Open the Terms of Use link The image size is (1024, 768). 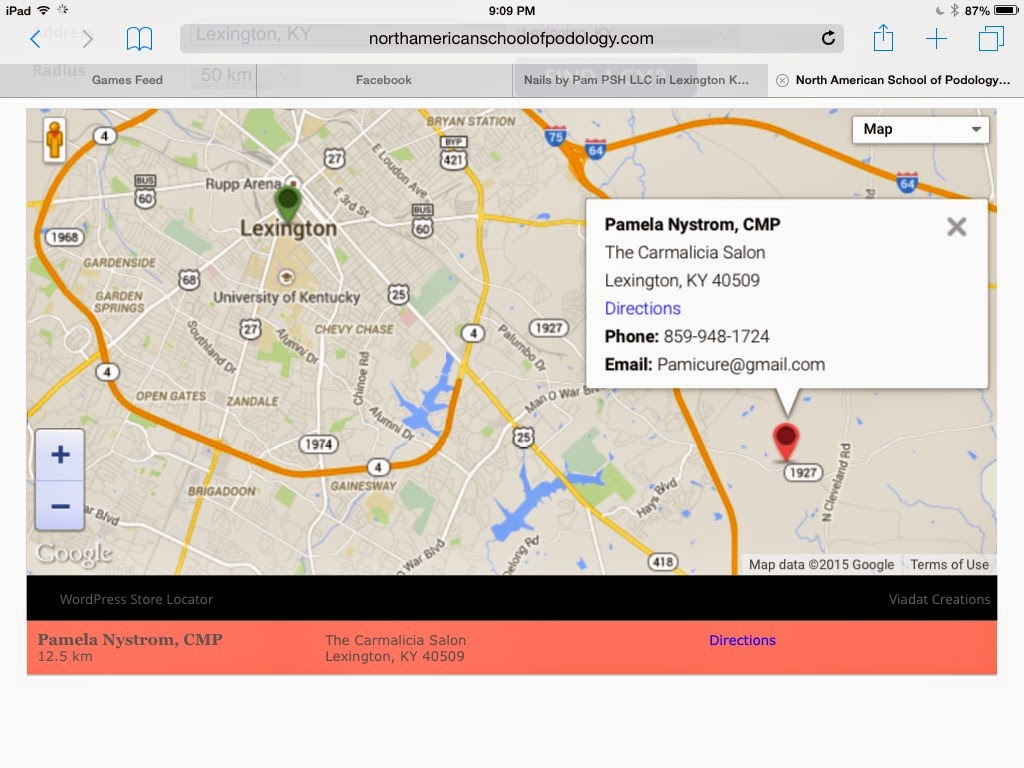coord(949,564)
